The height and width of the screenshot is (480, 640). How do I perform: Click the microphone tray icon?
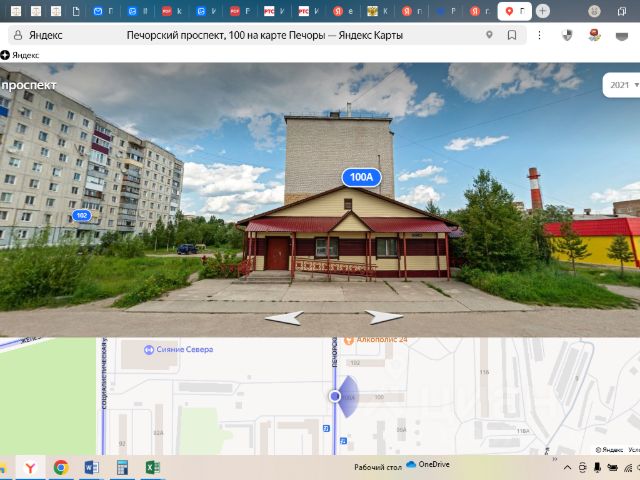(597, 468)
